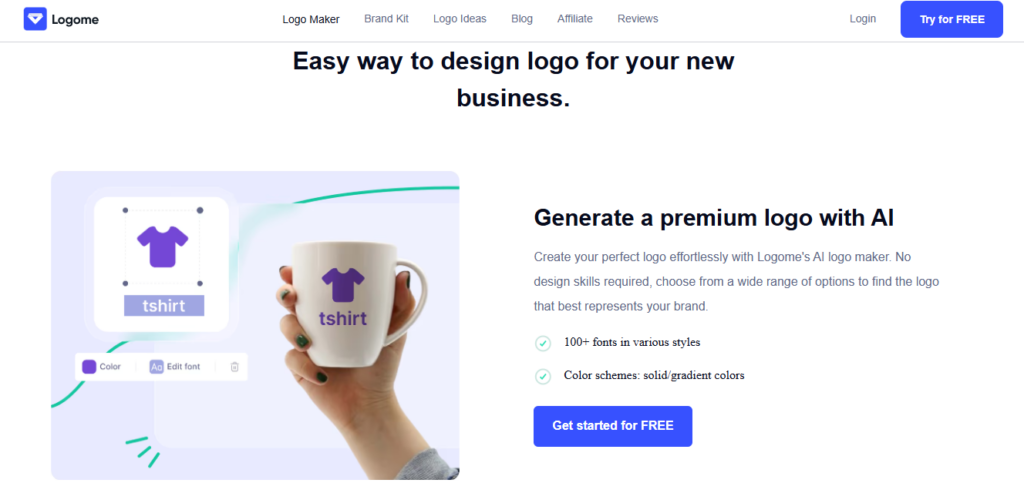Click the checkmark icon beside 100+ fonts

pyautogui.click(x=543, y=343)
